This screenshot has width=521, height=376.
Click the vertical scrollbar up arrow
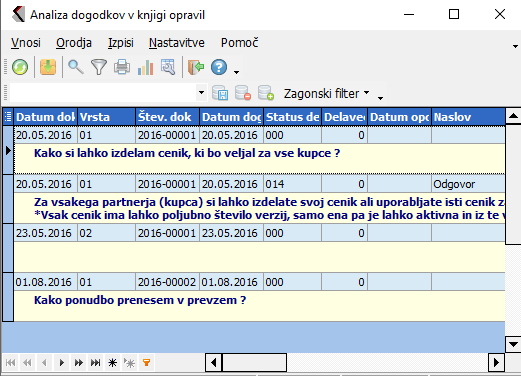tap(513, 116)
